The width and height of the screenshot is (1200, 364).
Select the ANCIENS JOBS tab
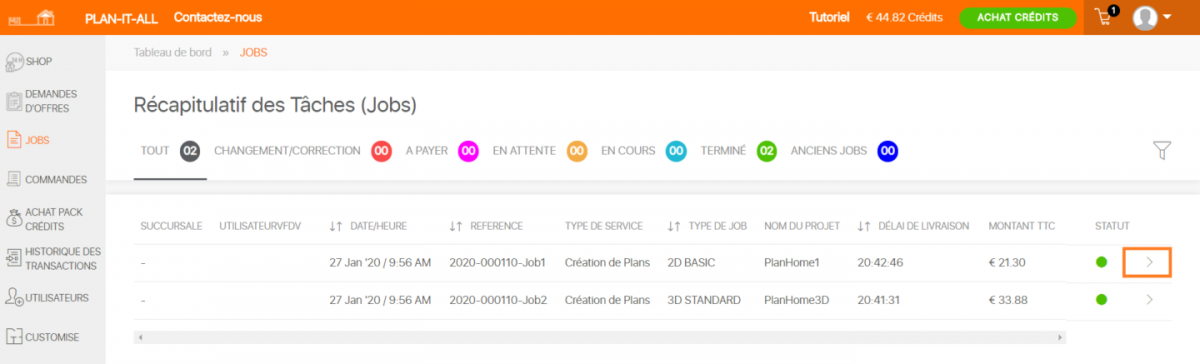tap(844, 151)
